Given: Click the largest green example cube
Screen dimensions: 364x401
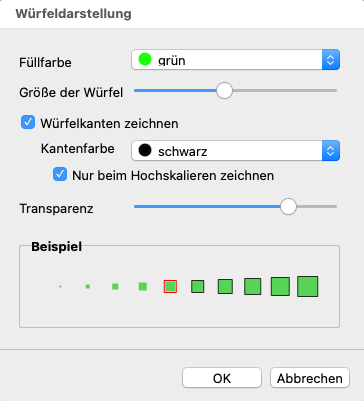Looking at the screenshot, I should coord(308,286).
